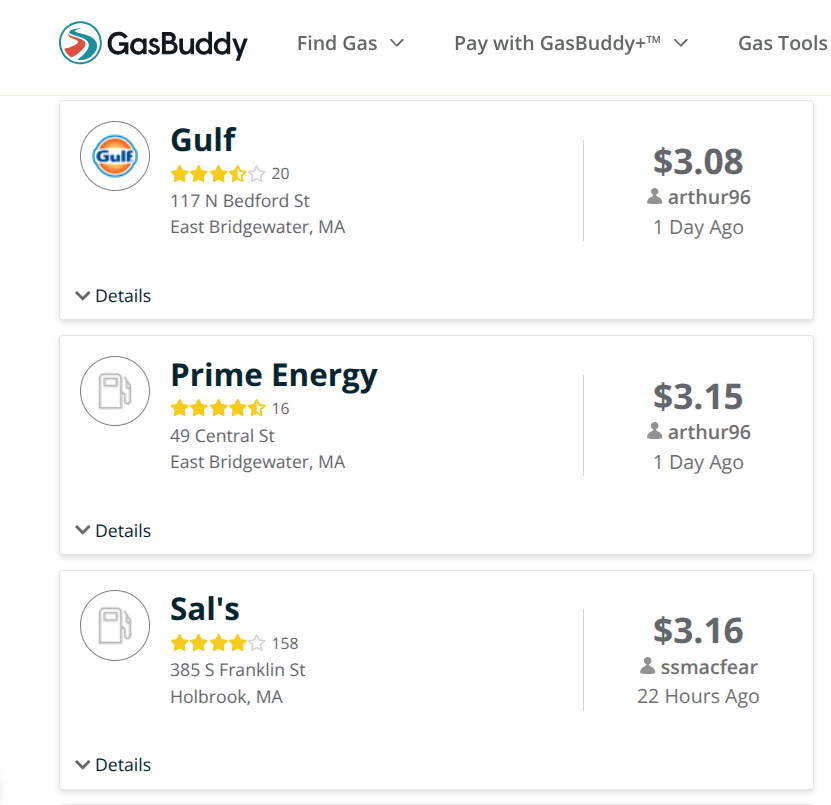This screenshot has width=831, height=805.
Task: Open the Gulf station name link
Action: tap(203, 140)
